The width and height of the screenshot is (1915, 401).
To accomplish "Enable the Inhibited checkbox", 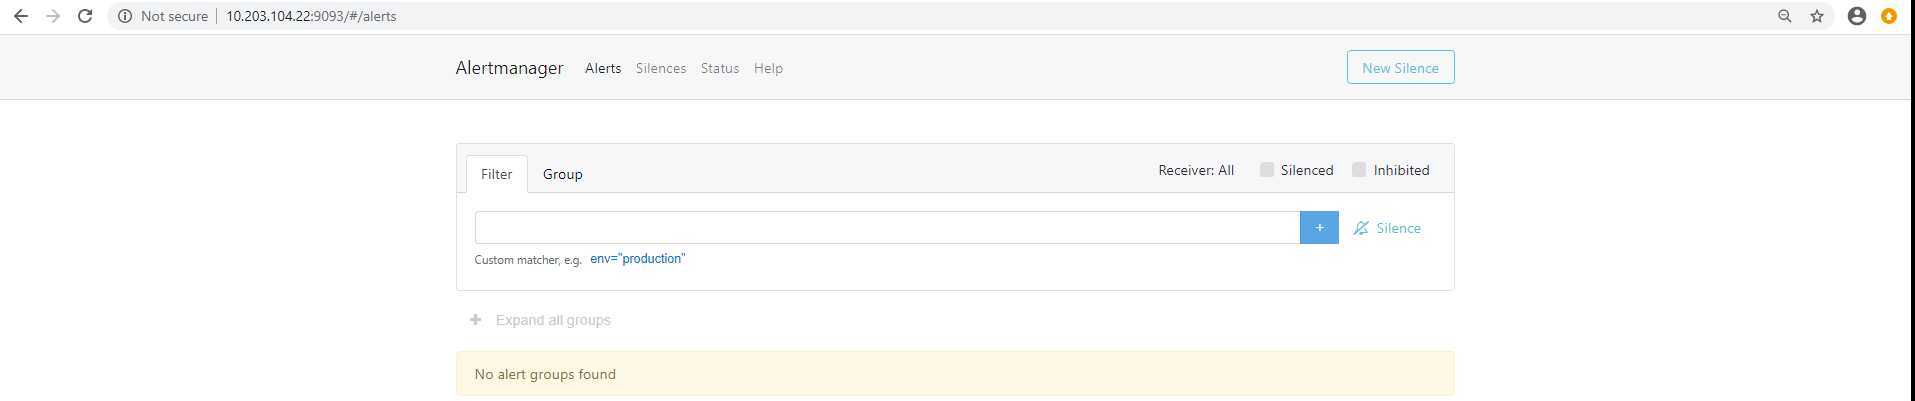I will (1359, 170).
